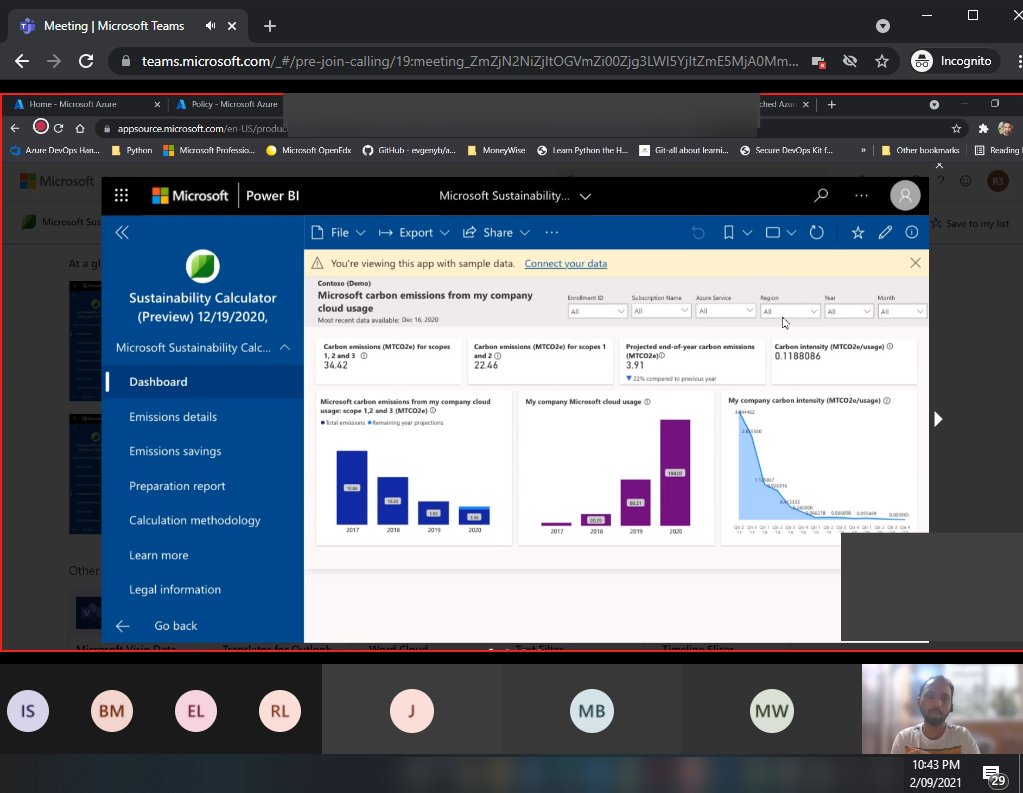Click the shared browser home icon
The image size is (1023, 793).
pyautogui.click(x=80, y=129)
